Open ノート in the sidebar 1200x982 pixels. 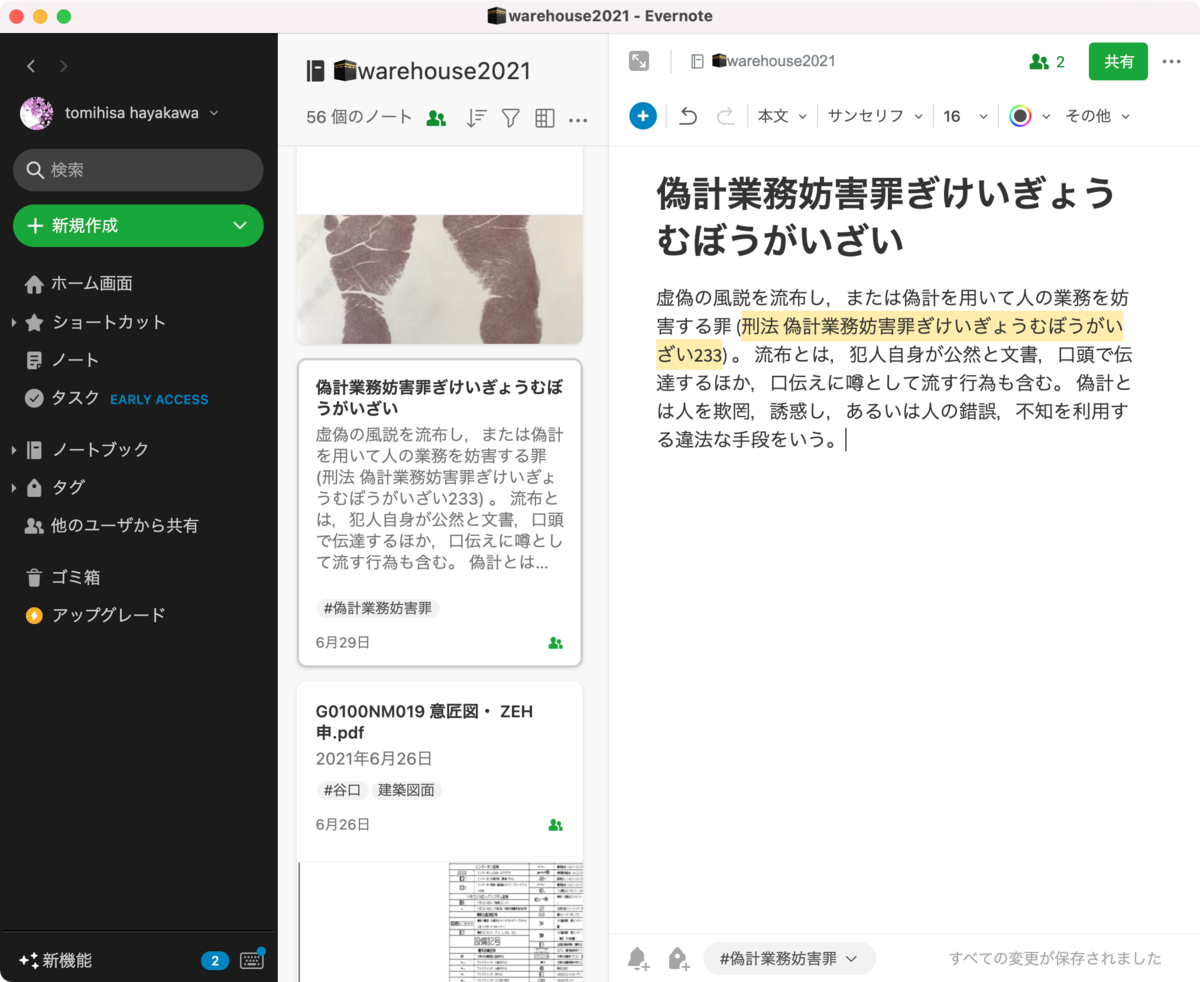point(62,360)
